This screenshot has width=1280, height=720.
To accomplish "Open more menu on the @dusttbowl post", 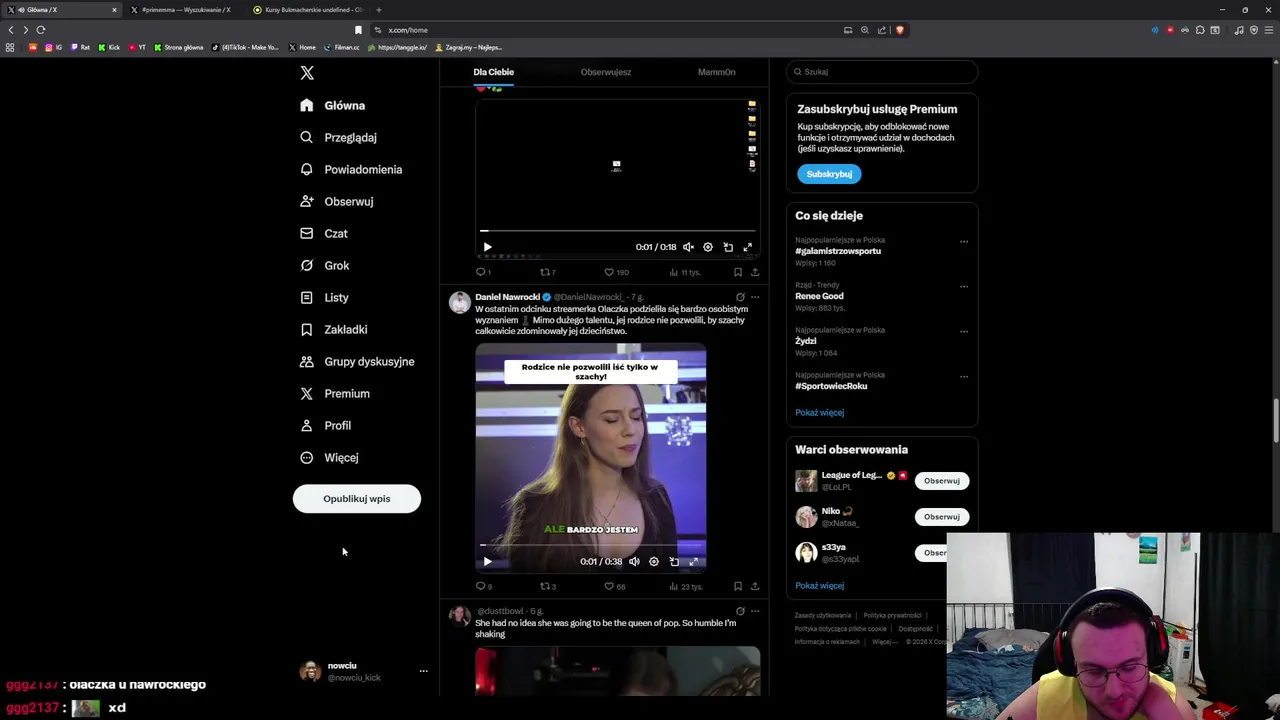I will pyautogui.click(x=755, y=611).
